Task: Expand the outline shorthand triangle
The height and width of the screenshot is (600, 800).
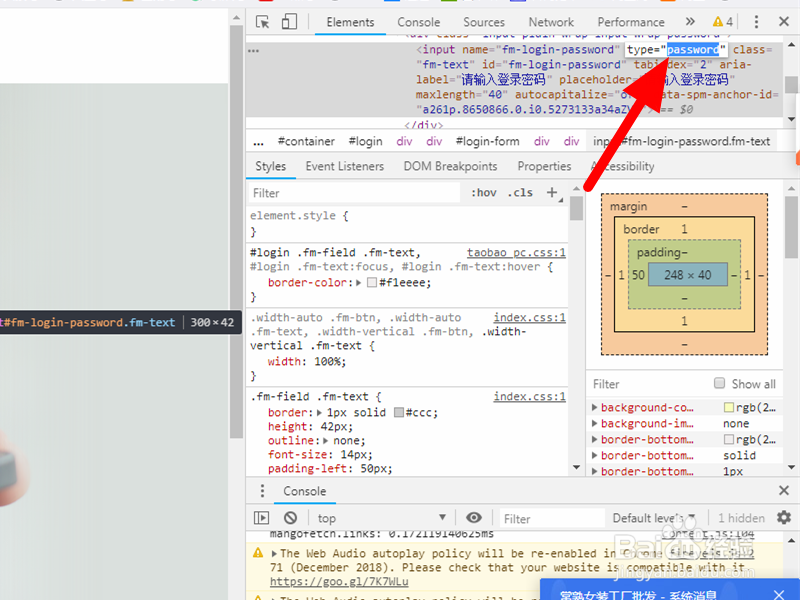Action: (326, 440)
